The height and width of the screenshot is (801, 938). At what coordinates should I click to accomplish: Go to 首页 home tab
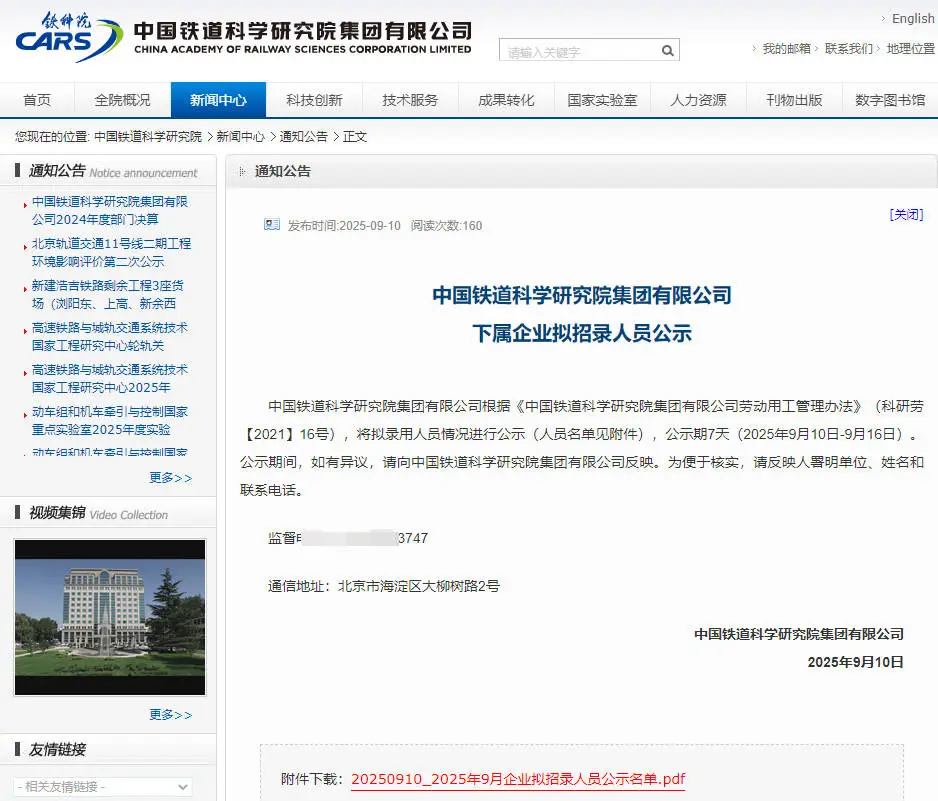coord(37,100)
